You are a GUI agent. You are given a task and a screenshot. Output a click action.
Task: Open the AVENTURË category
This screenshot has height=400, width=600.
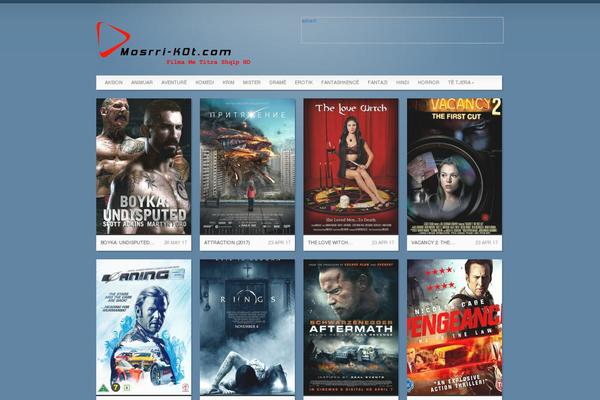coord(174,82)
